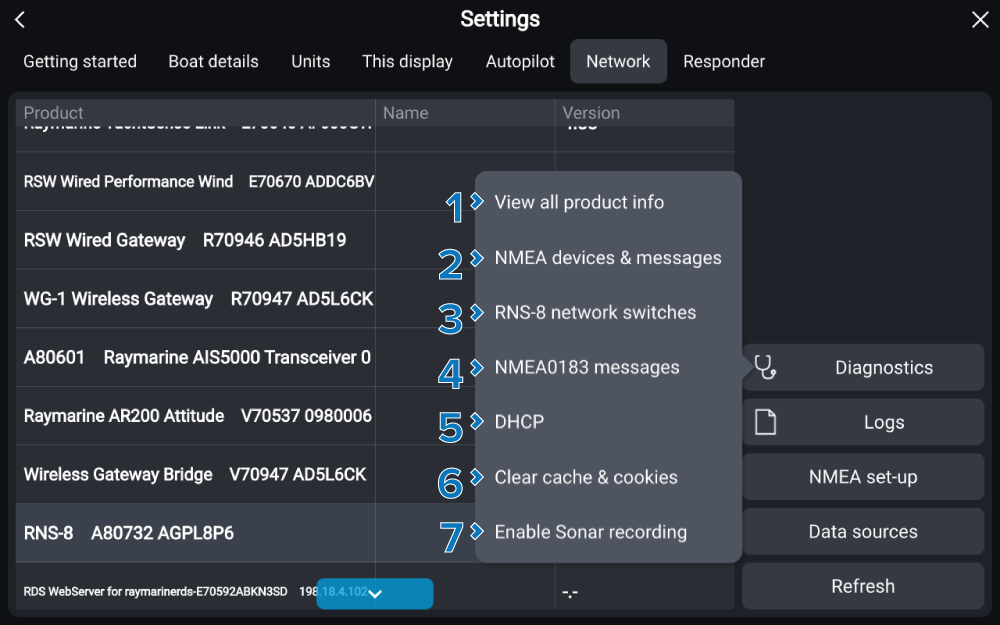Open RNS-8 network switches entry
This screenshot has width=1000, height=625.
click(595, 313)
